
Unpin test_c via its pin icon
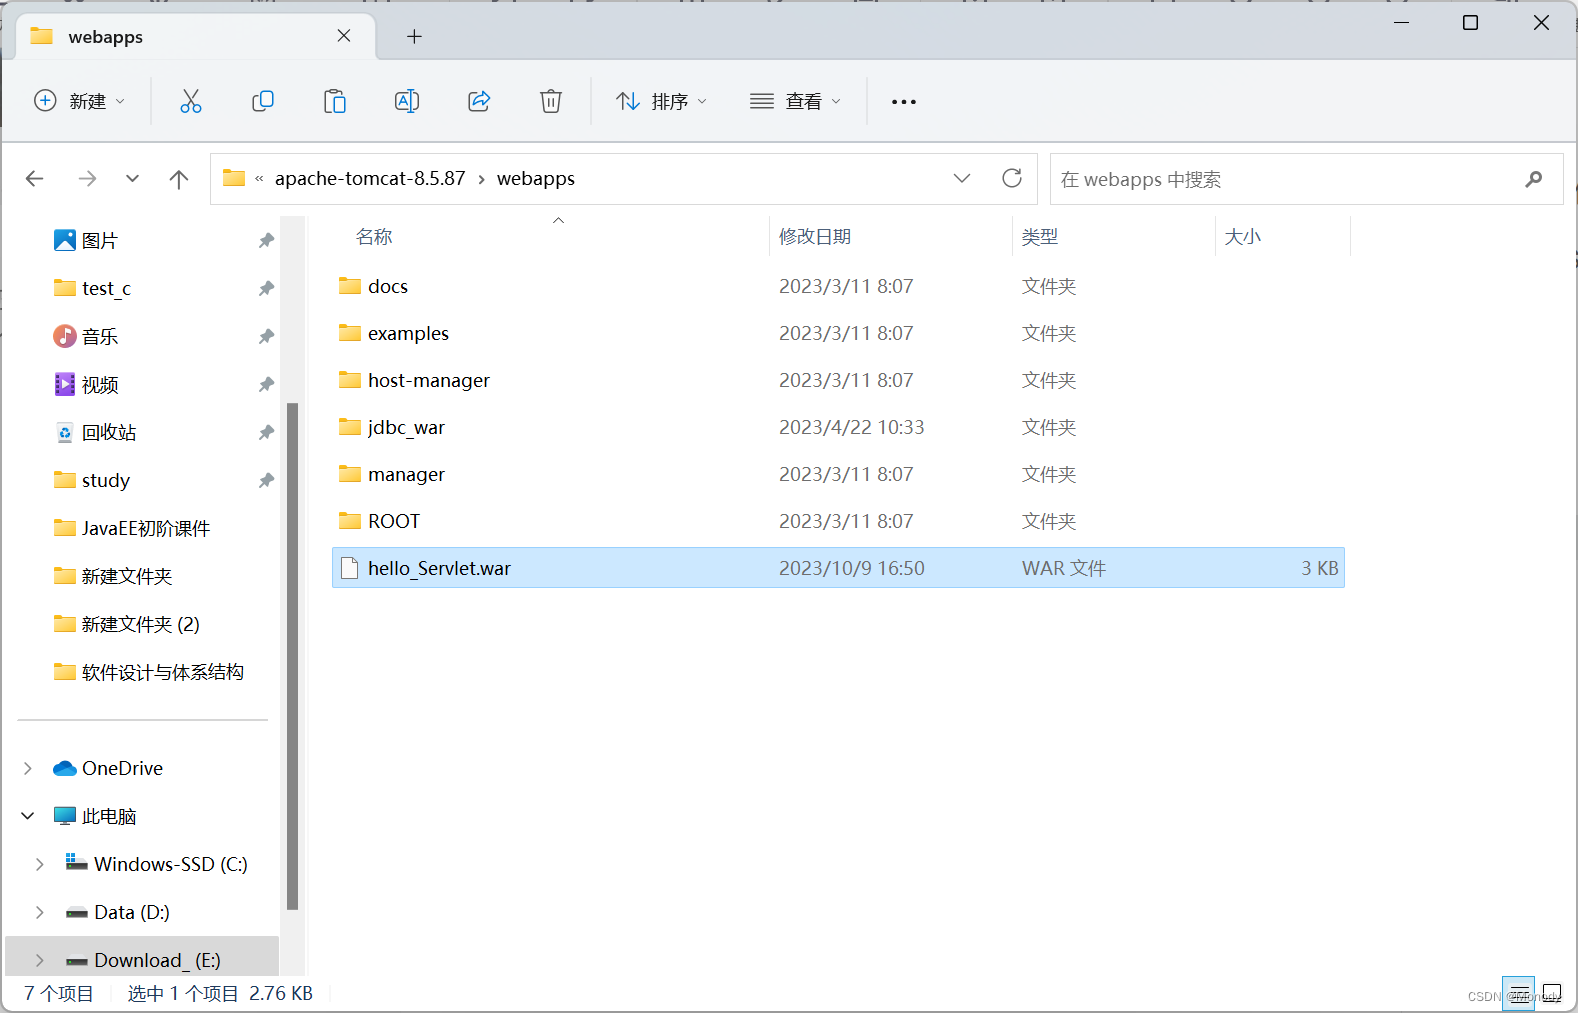(266, 288)
